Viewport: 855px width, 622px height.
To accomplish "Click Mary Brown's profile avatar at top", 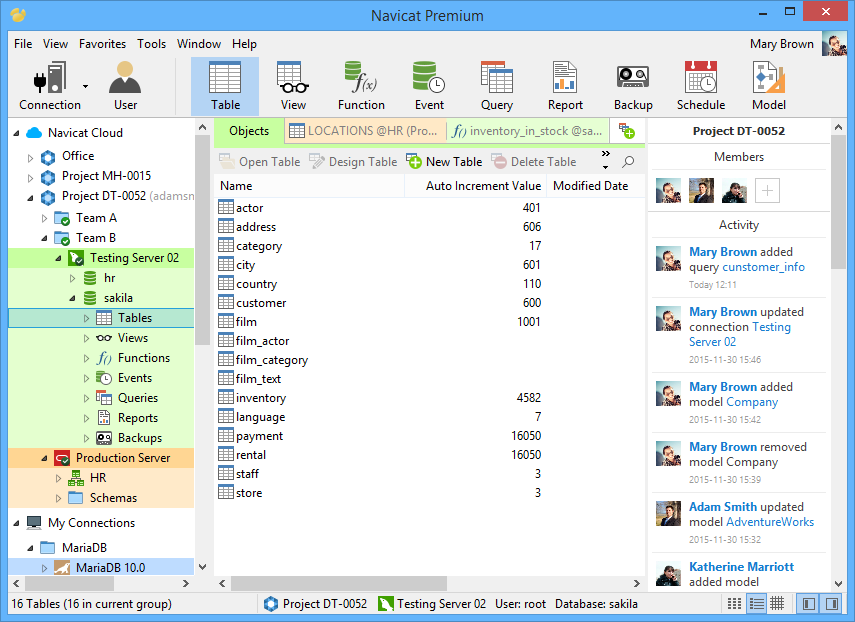I will click(834, 44).
